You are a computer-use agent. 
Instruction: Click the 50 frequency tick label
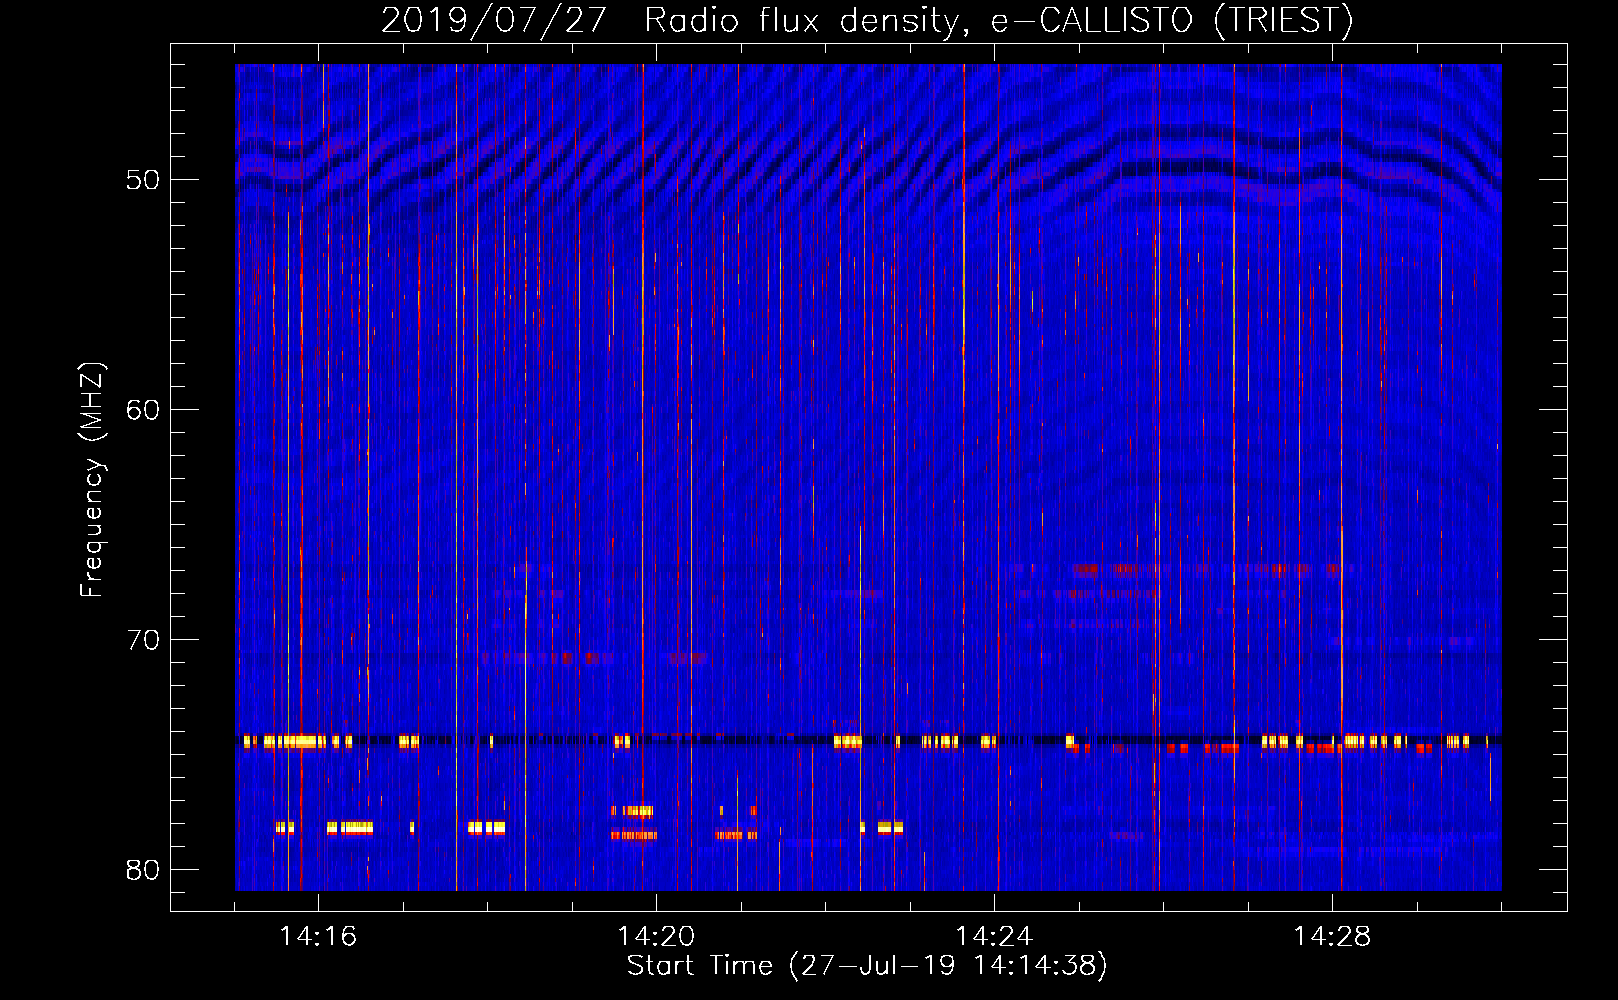click(x=144, y=180)
